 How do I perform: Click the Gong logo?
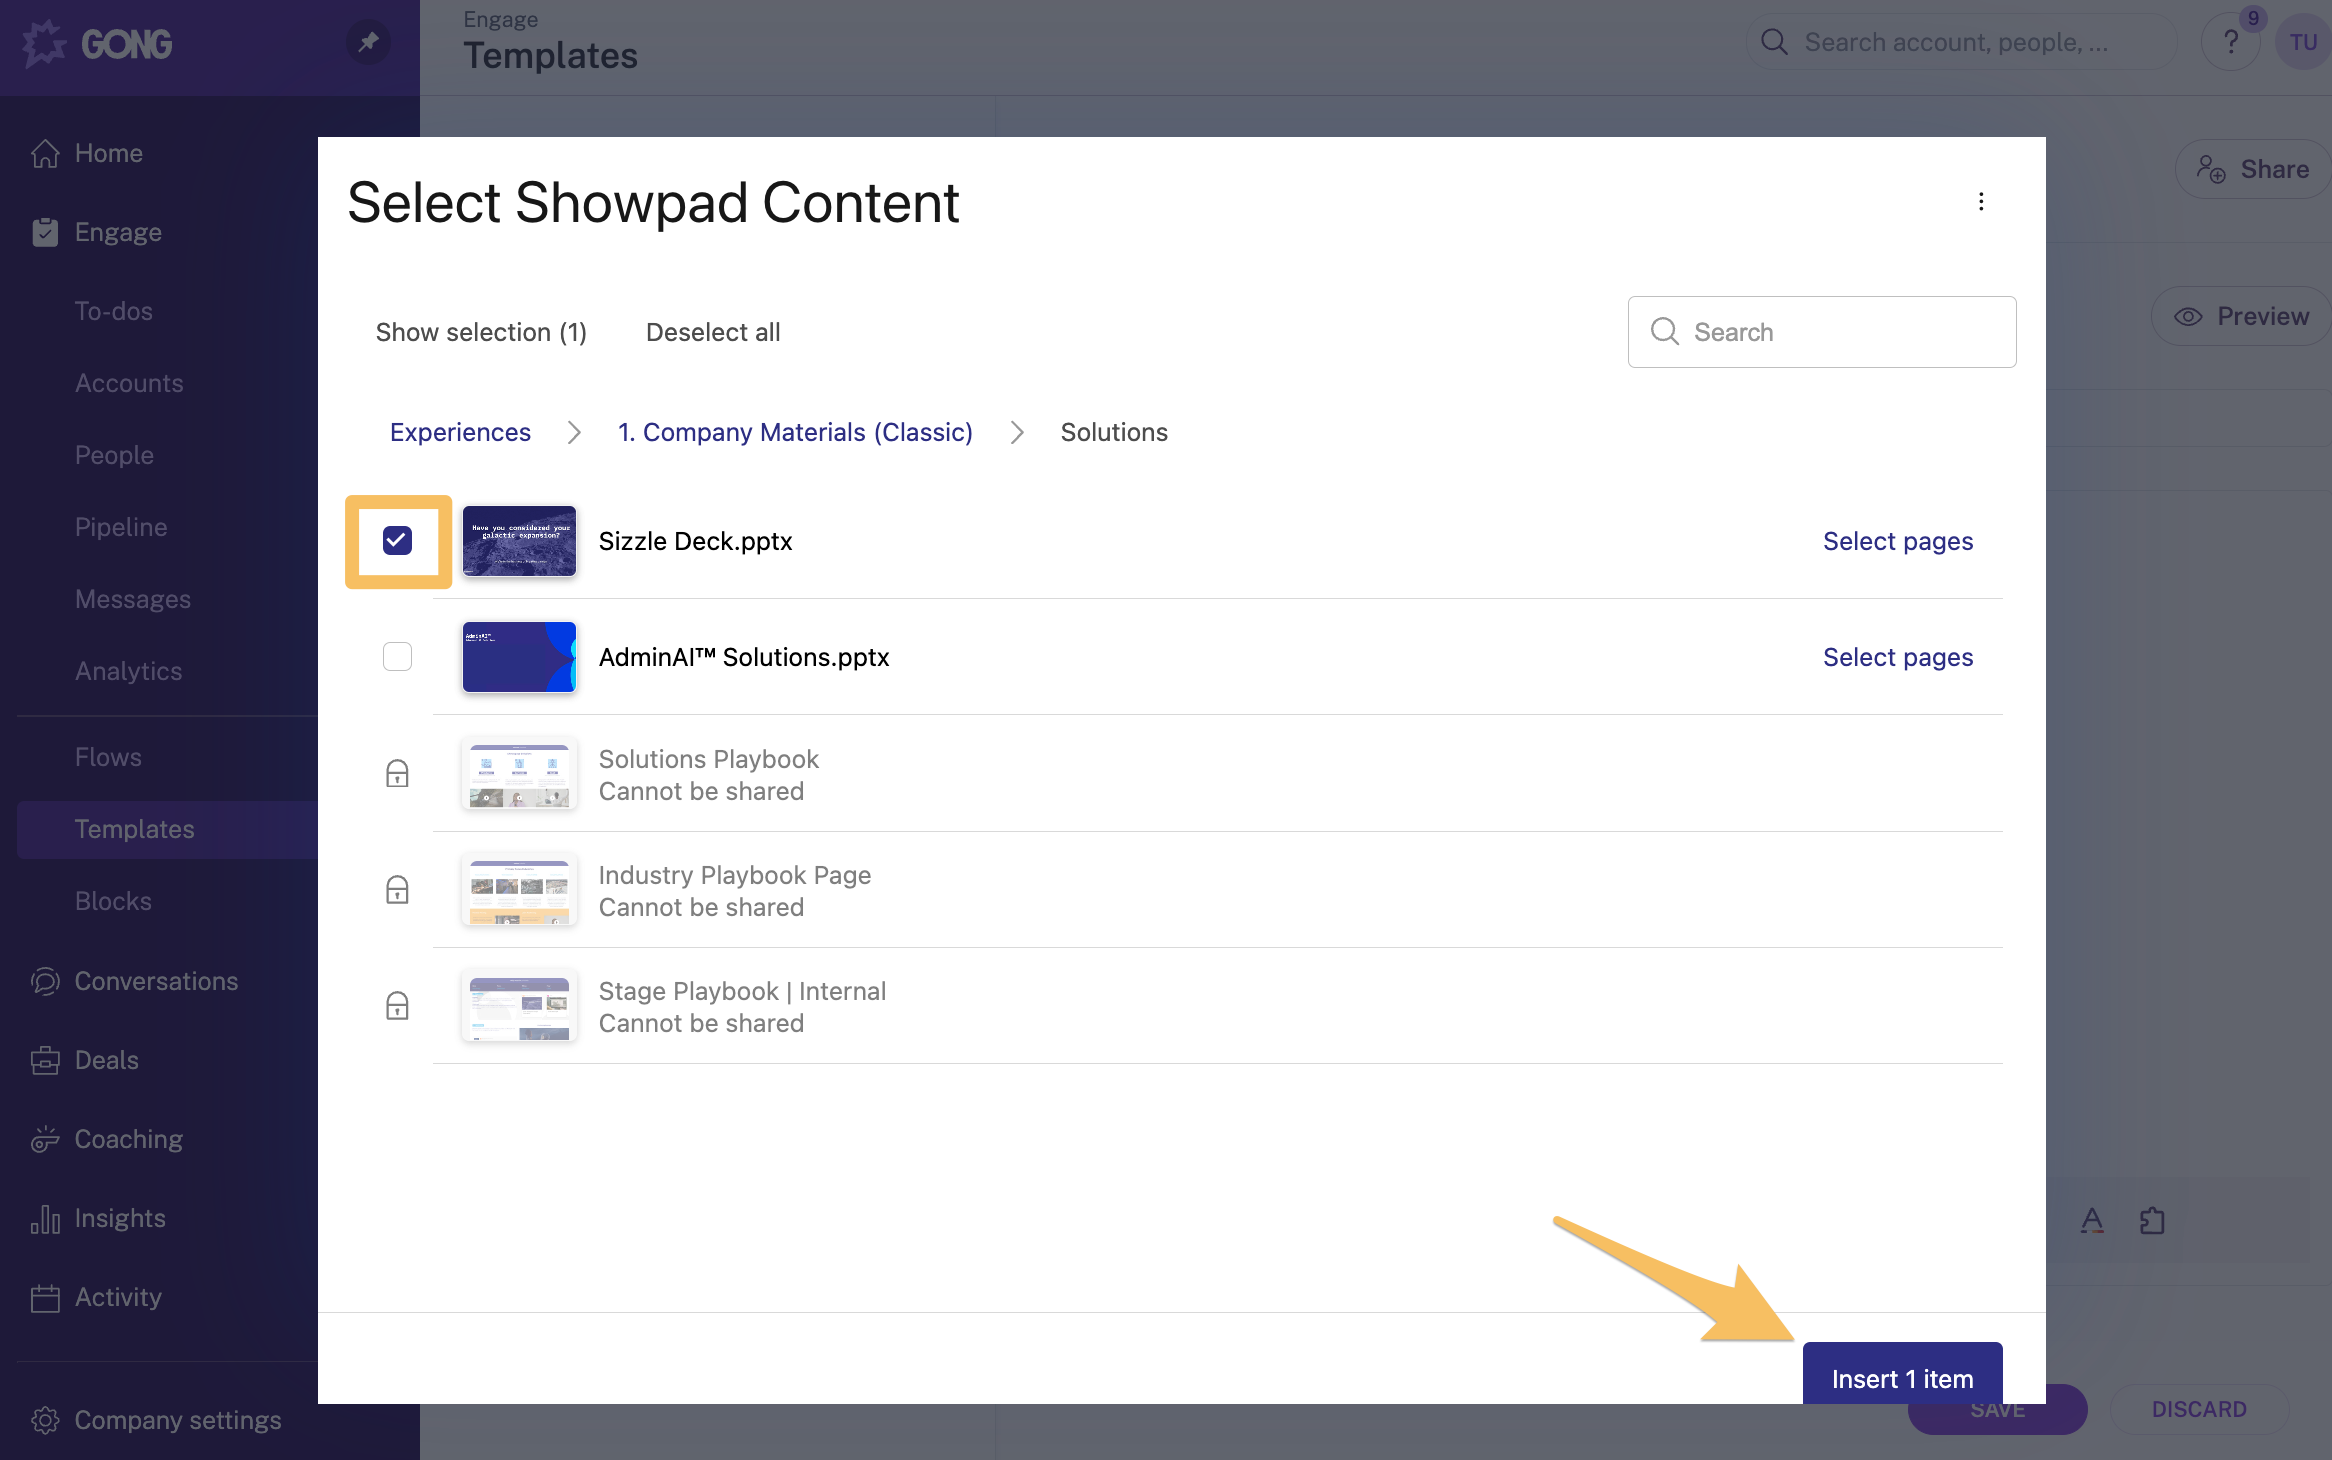(97, 44)
